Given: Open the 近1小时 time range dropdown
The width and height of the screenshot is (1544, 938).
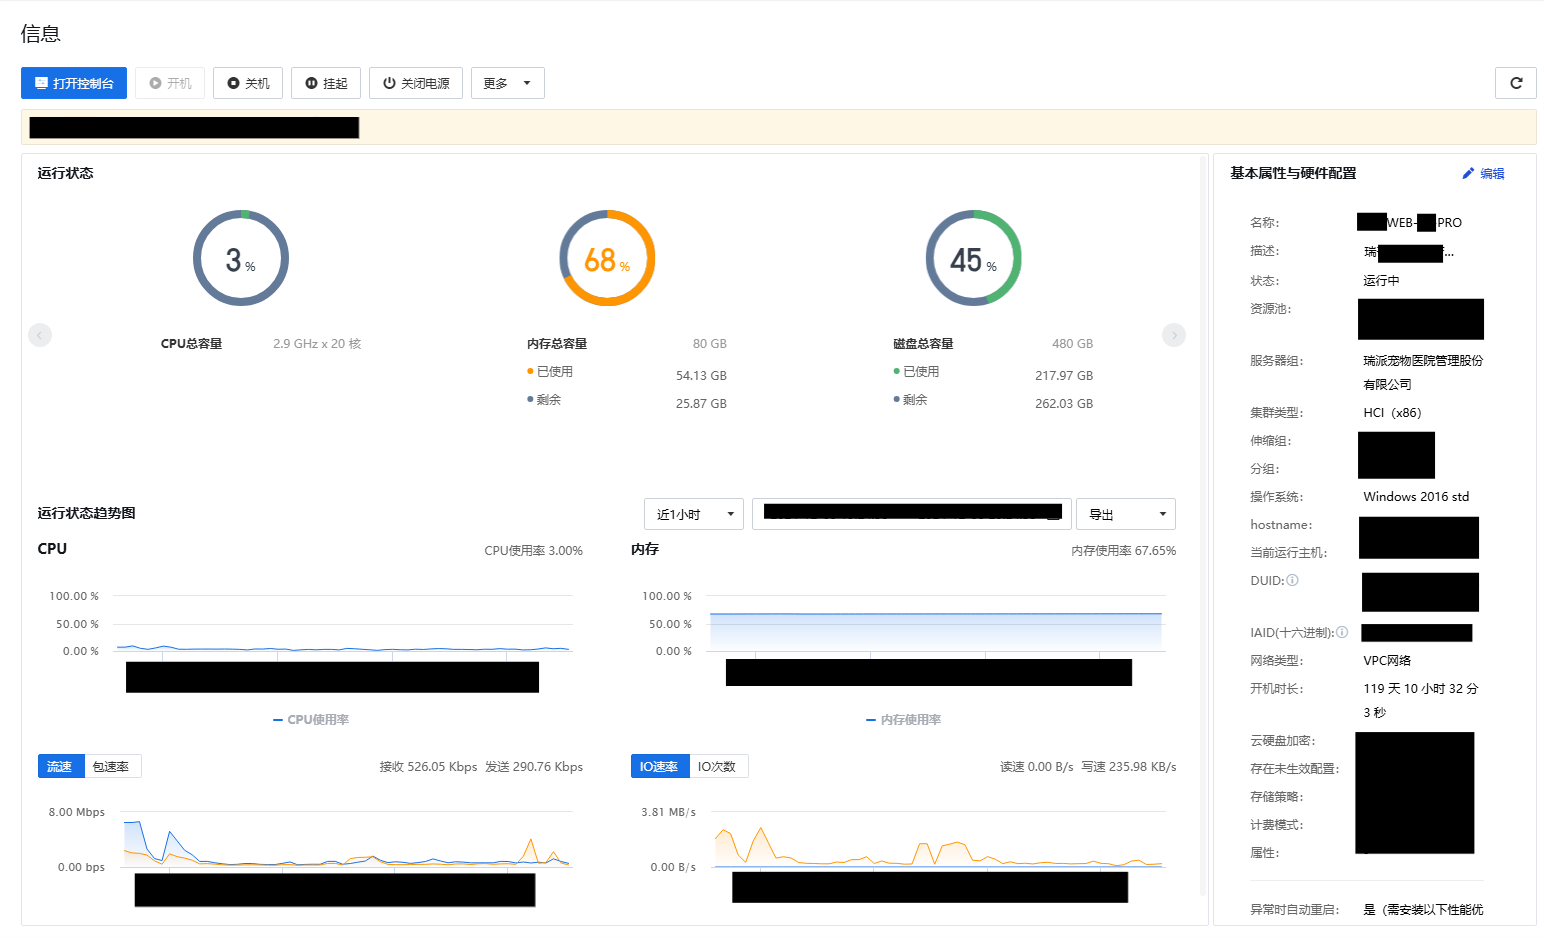Looking at the screenshot, I should (693, 514).
